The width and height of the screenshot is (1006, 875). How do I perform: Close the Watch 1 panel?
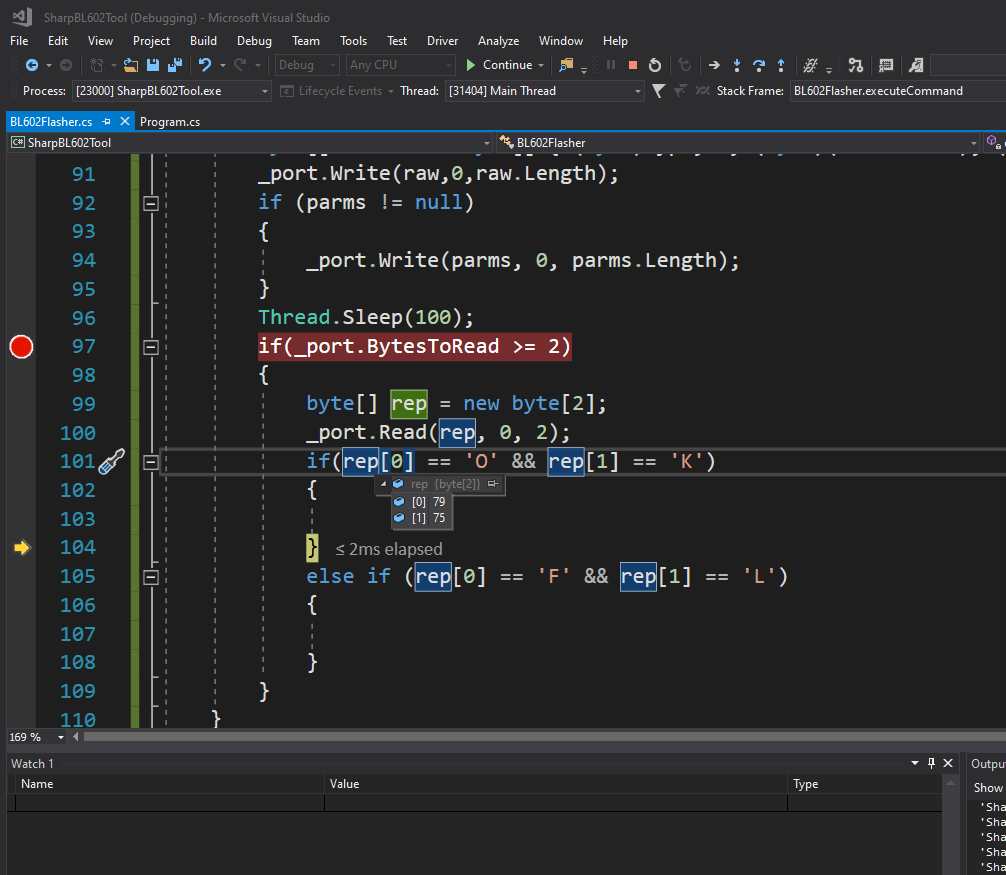pos(948,763)
